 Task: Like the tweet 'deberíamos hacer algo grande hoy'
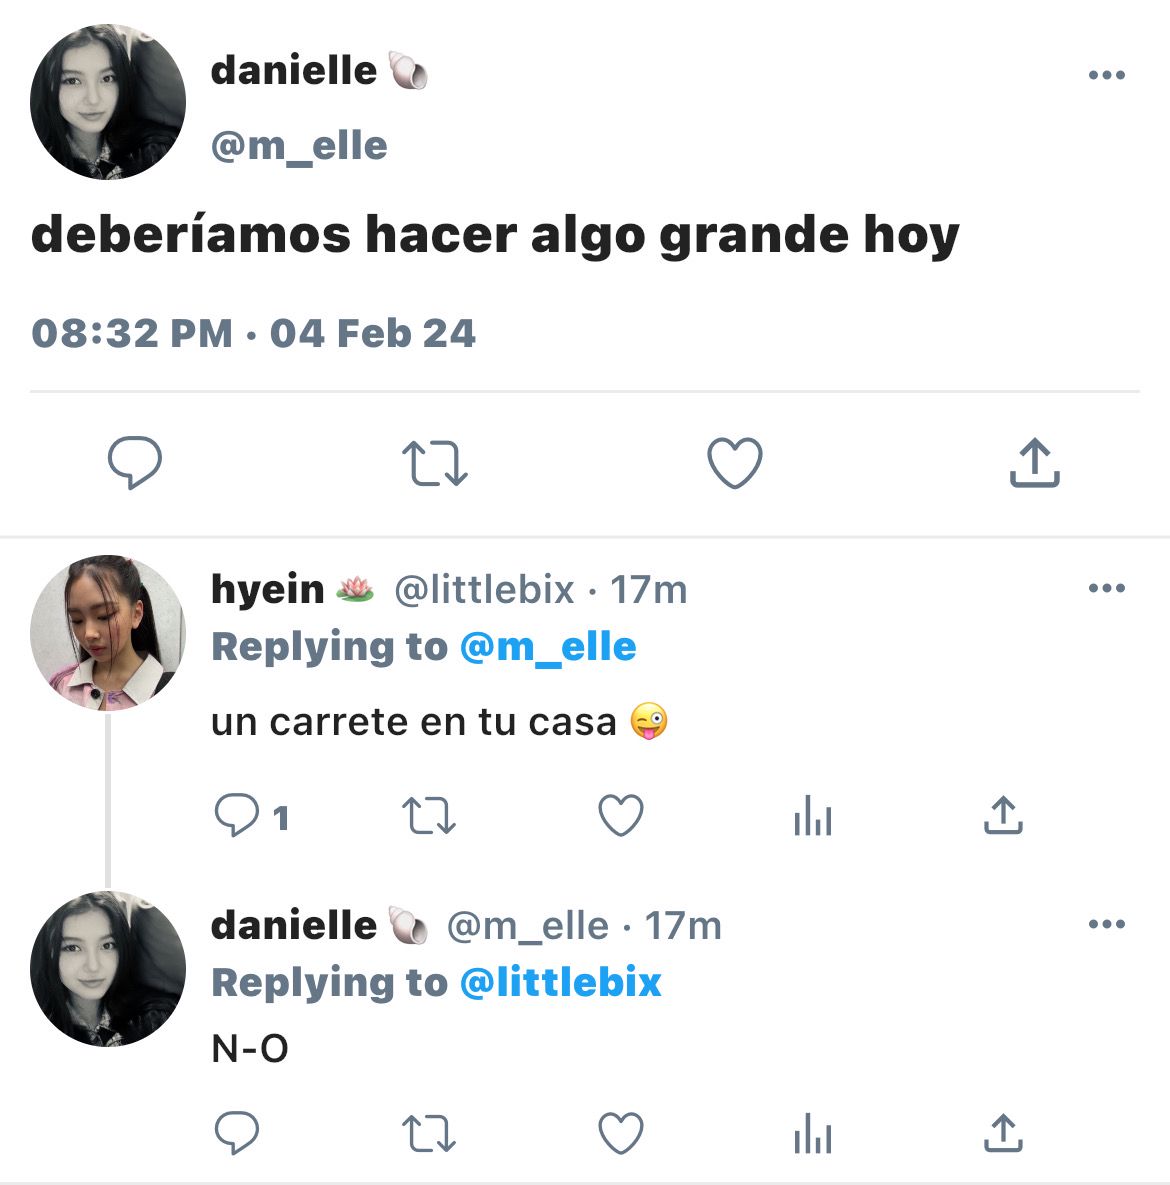click(x=735, y=463)
